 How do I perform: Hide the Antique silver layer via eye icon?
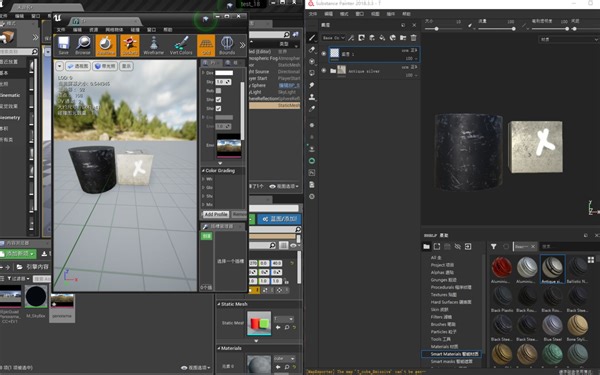click(x=324, y=70)
